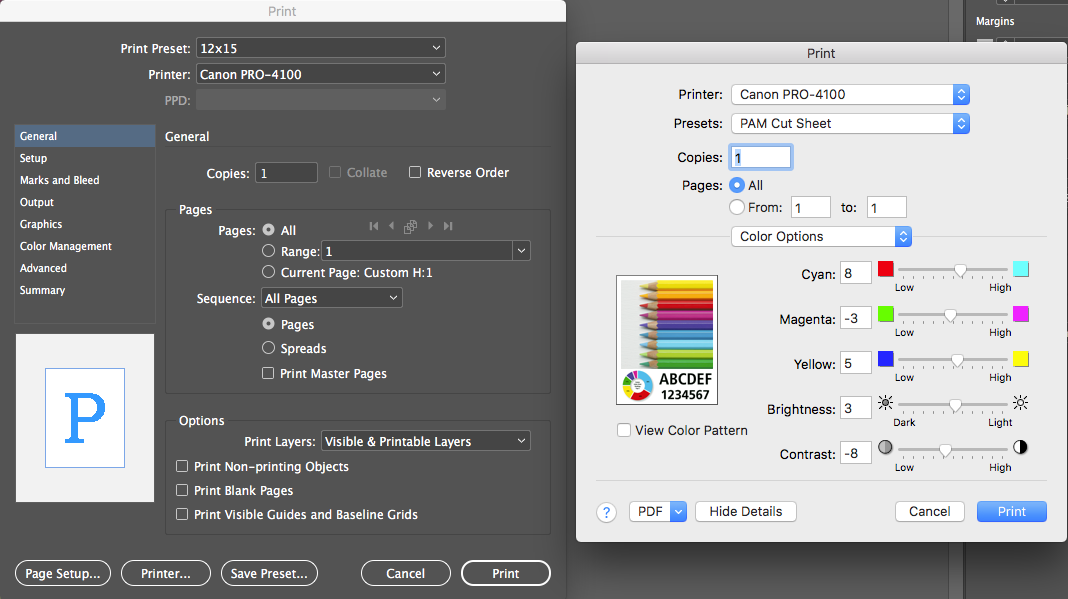Screen dimensions: 1068x599
Task: Click the previous page arrow
Action: (392, 226)
